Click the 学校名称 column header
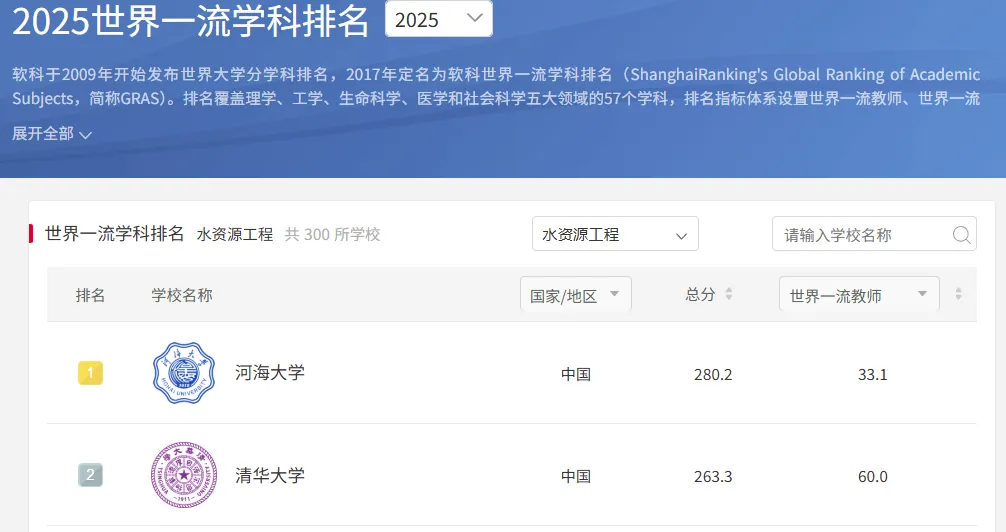Screen dimensions: 1006x532 pyautogui.click(x=182, y=295)
